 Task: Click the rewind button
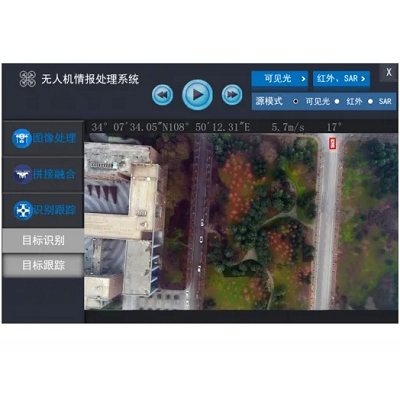(163, 95)
